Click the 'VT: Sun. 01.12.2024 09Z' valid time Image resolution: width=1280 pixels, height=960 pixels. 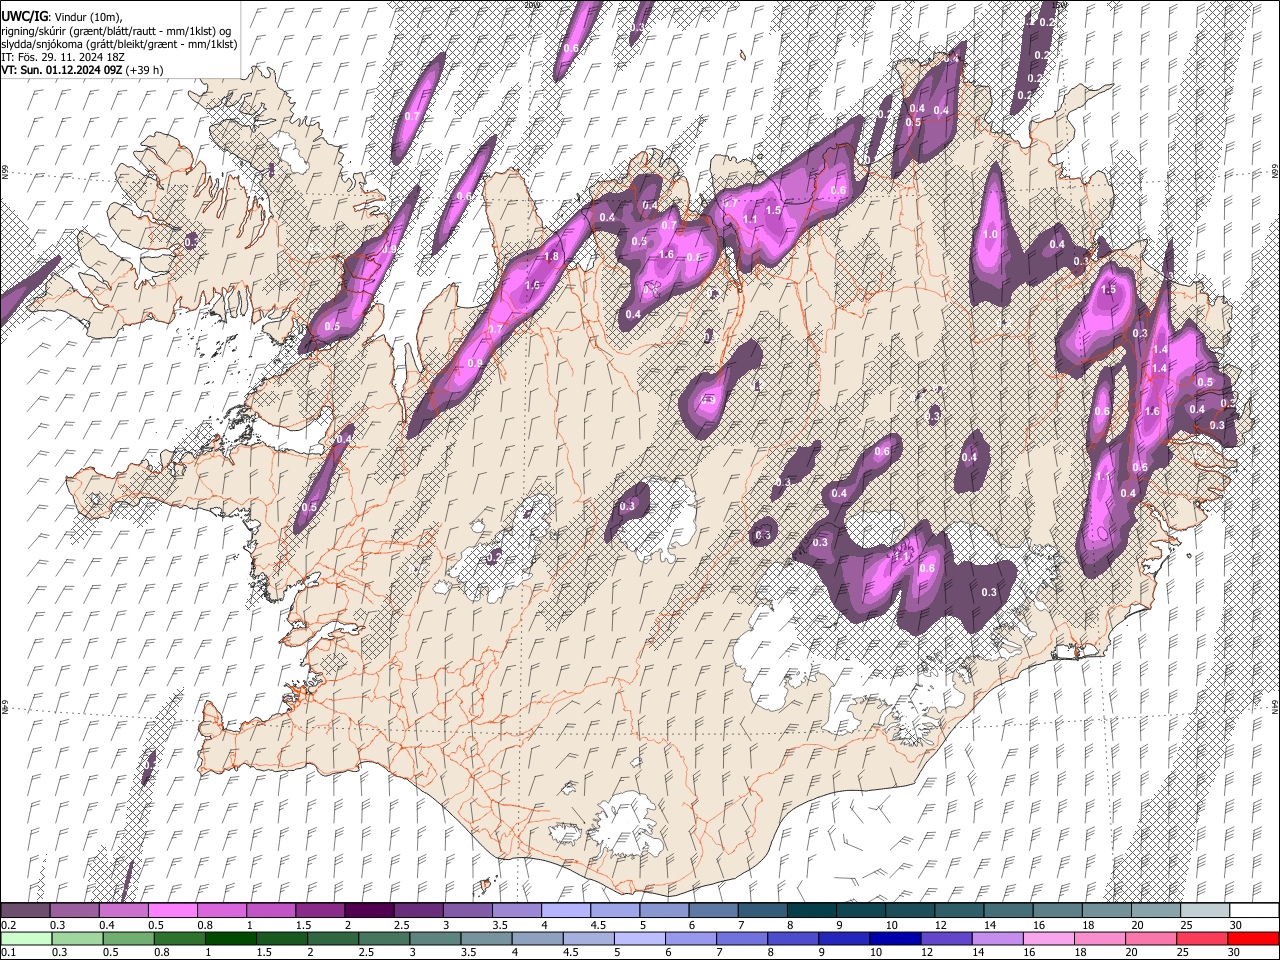[62, 70]
